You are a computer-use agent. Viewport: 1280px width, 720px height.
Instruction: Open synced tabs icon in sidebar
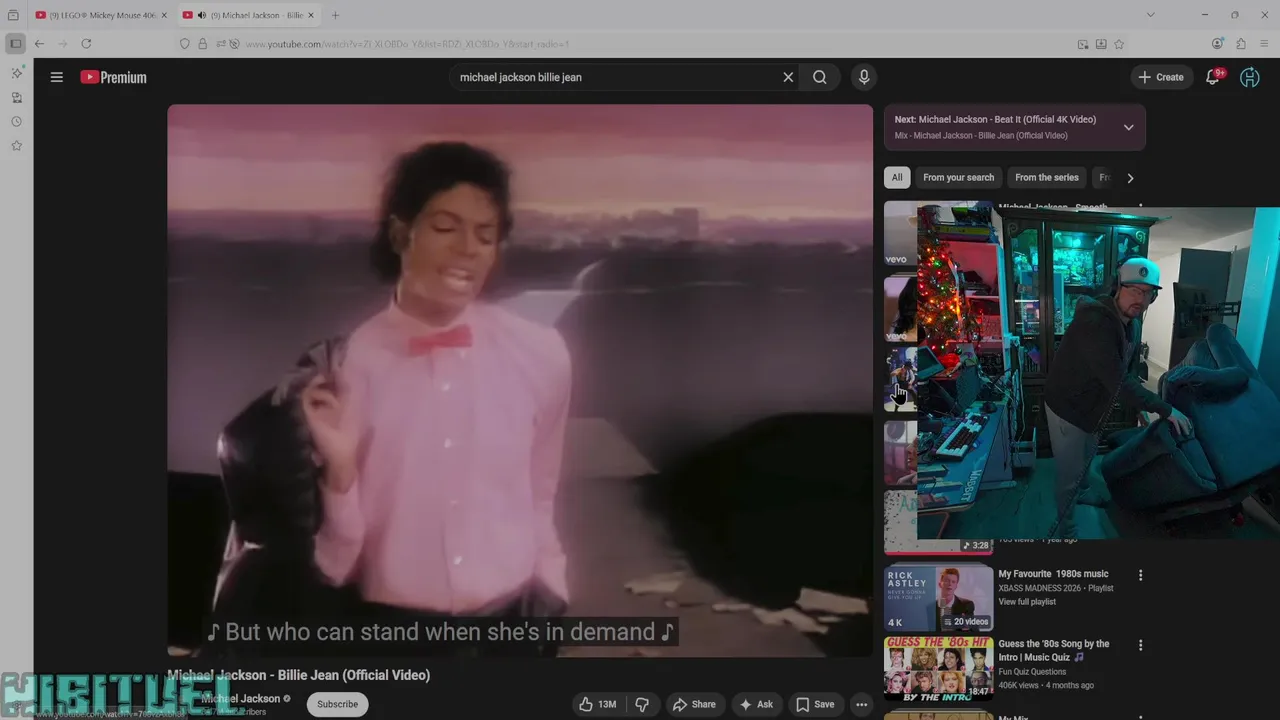pos(16,97)
